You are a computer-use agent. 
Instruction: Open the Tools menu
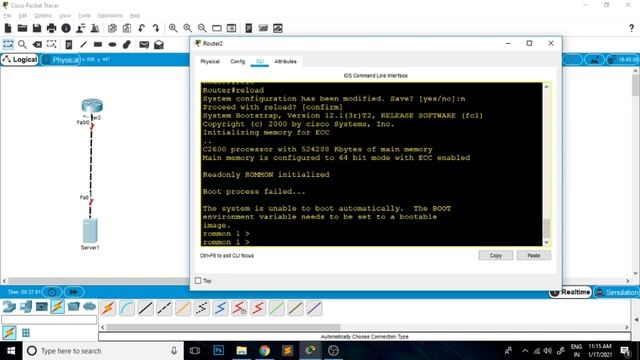point(84,16)
